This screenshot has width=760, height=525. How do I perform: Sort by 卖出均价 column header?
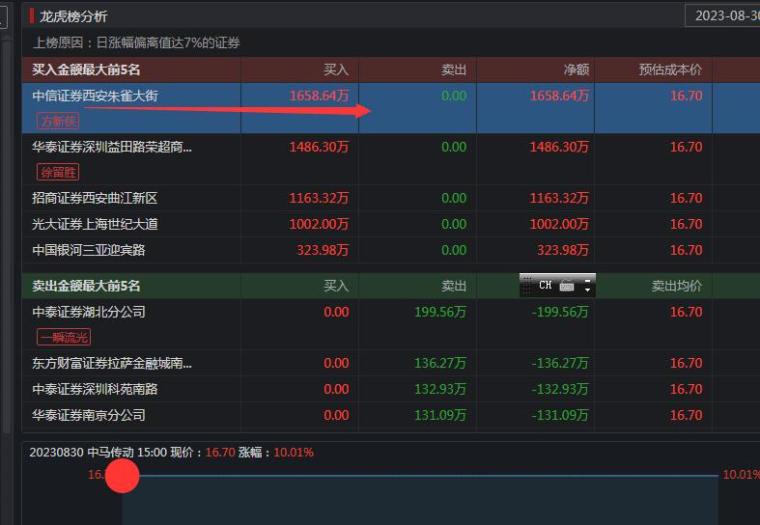pos(677,286)
